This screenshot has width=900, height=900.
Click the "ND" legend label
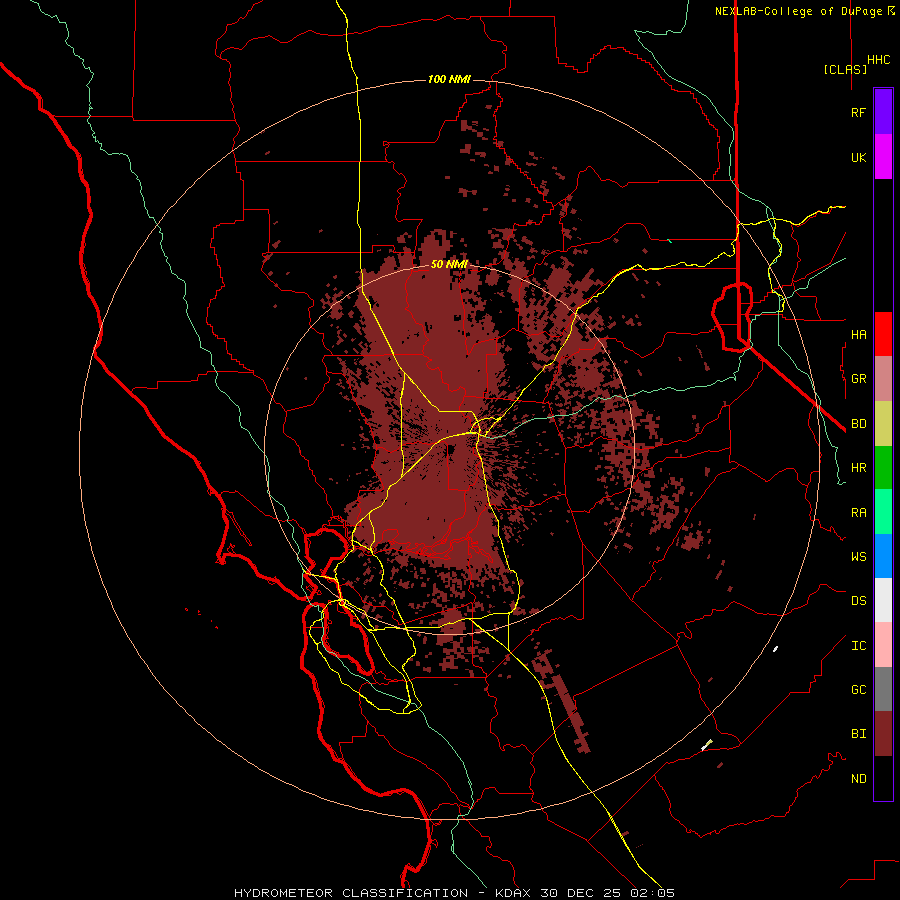coord(858,779)
